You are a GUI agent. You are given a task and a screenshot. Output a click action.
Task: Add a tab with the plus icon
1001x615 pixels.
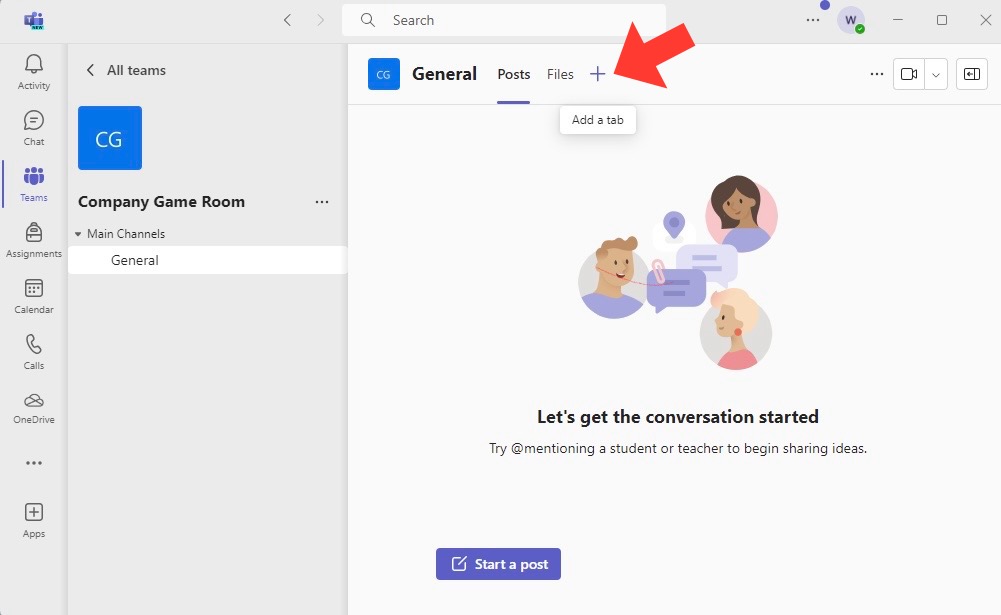(598, 74)
